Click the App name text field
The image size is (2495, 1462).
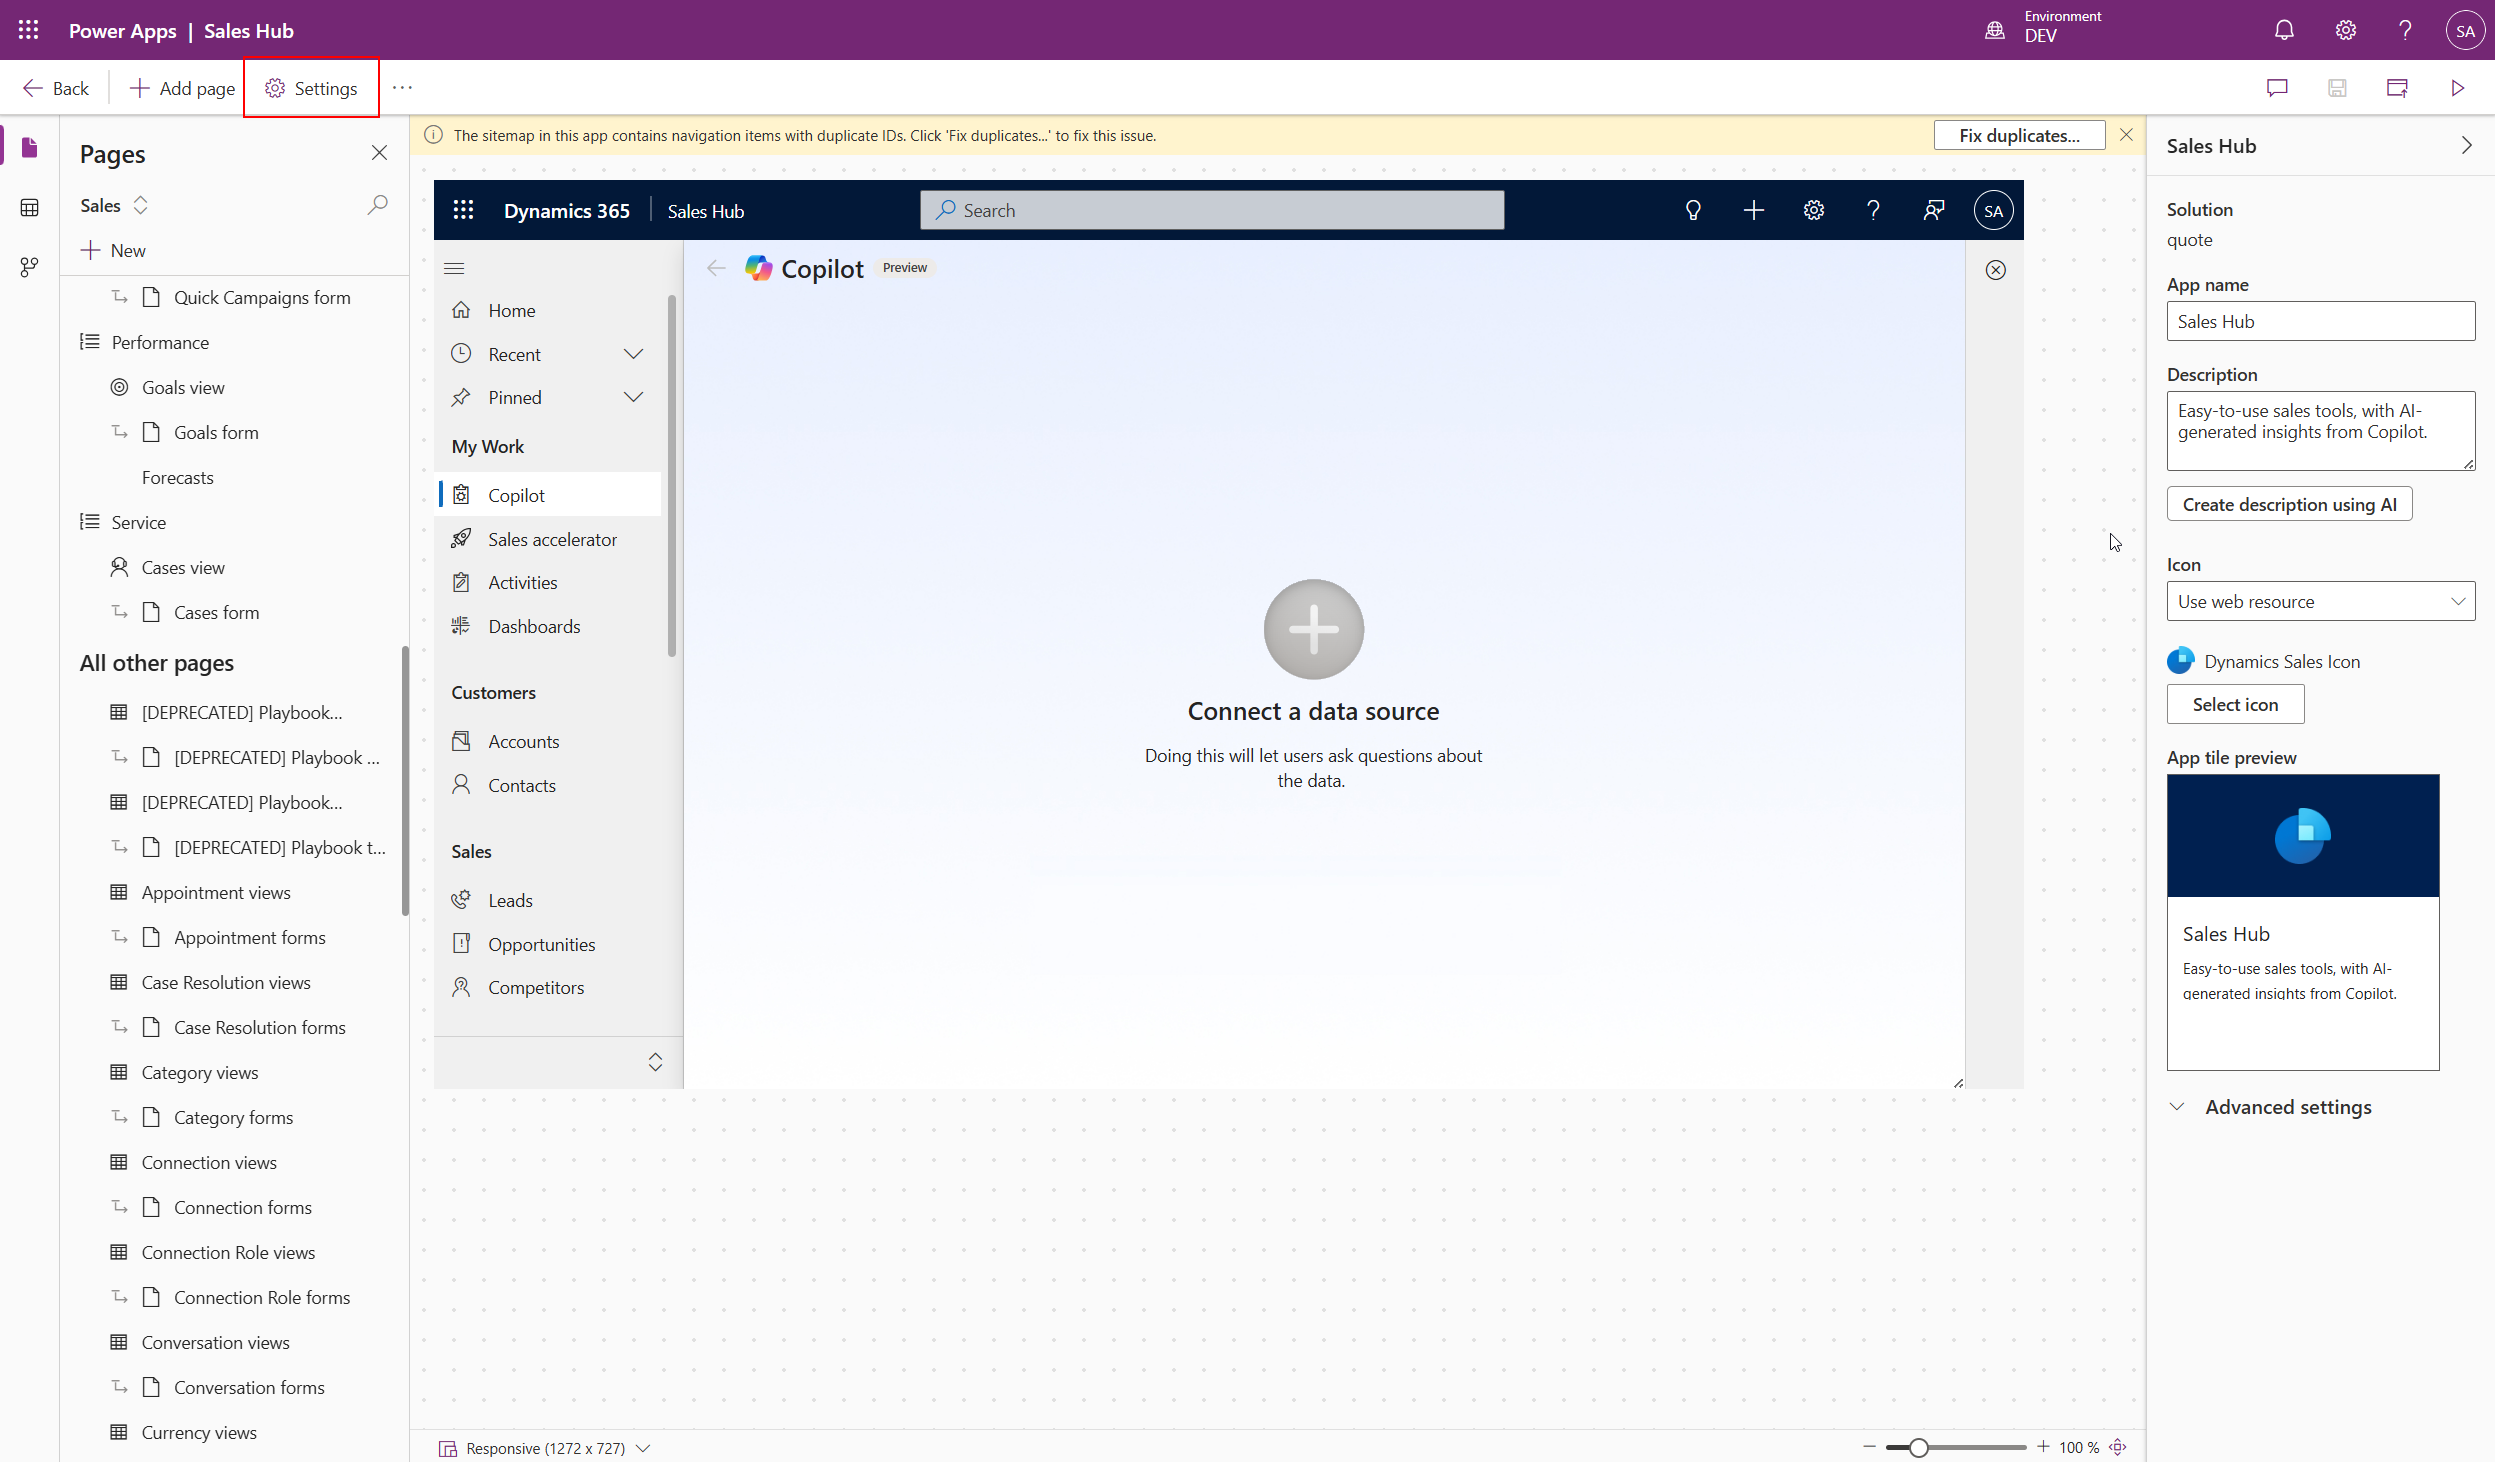point(2320,321)
